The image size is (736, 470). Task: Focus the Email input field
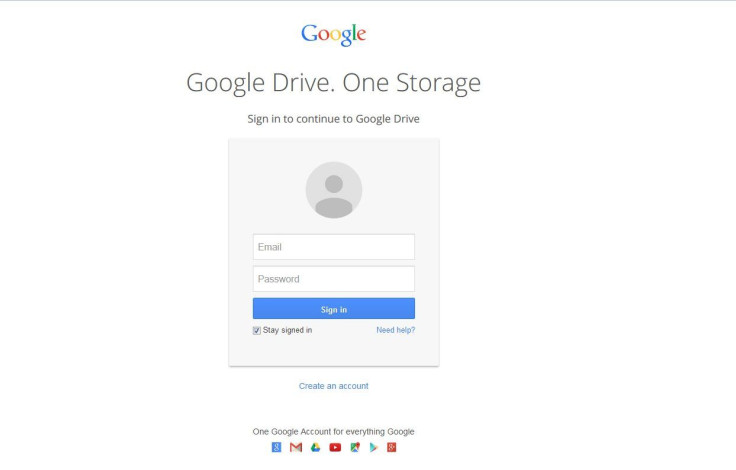(334, 247)
